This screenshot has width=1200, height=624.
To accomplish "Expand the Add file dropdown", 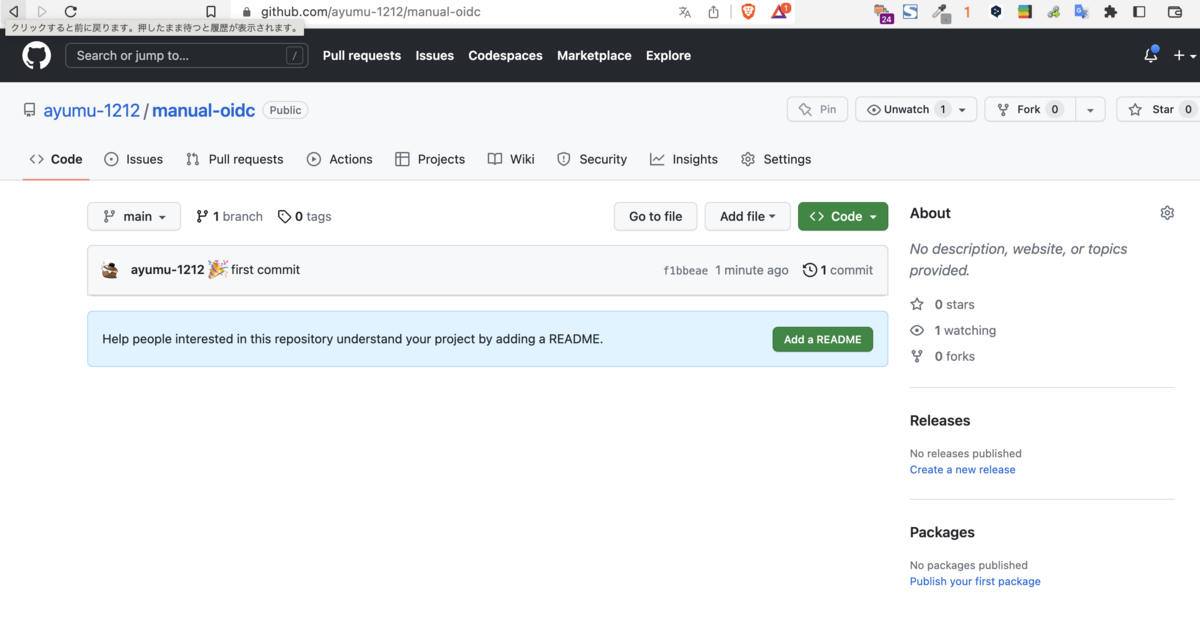I will click(747, 216).
